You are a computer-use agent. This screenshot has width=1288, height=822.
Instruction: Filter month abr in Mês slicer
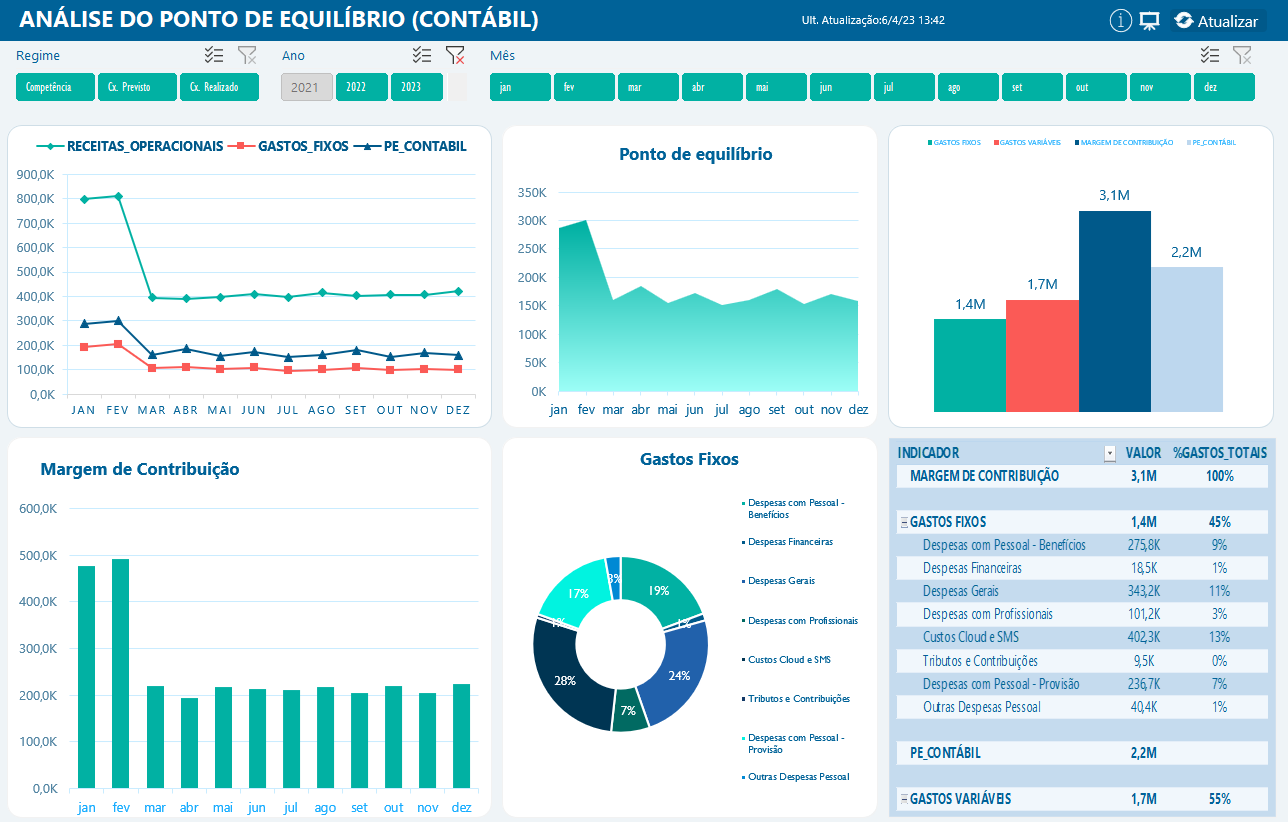pyautogui.click(x=712, y=87)
